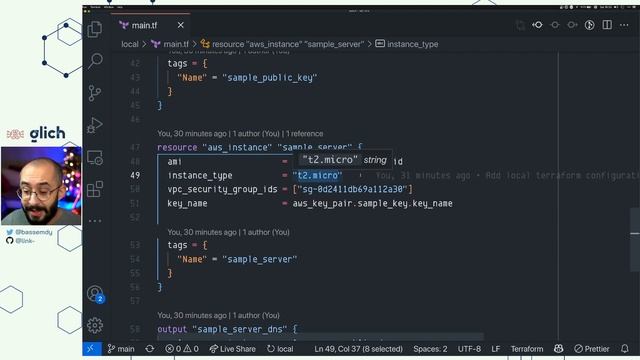Change language mode Terraform
This screenshot has height=360, width=640.
pyautogui.click(x=527, y=349)
